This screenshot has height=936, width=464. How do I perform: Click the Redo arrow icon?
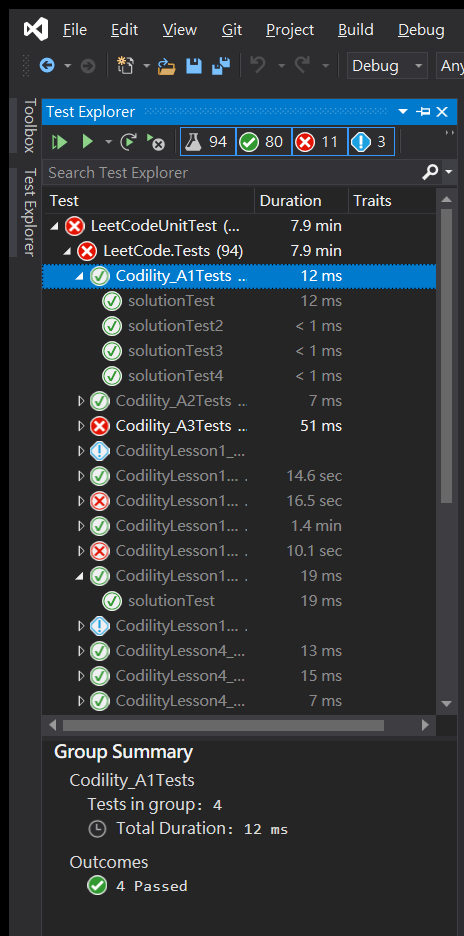pyautogui.click(x=303, y=65)
